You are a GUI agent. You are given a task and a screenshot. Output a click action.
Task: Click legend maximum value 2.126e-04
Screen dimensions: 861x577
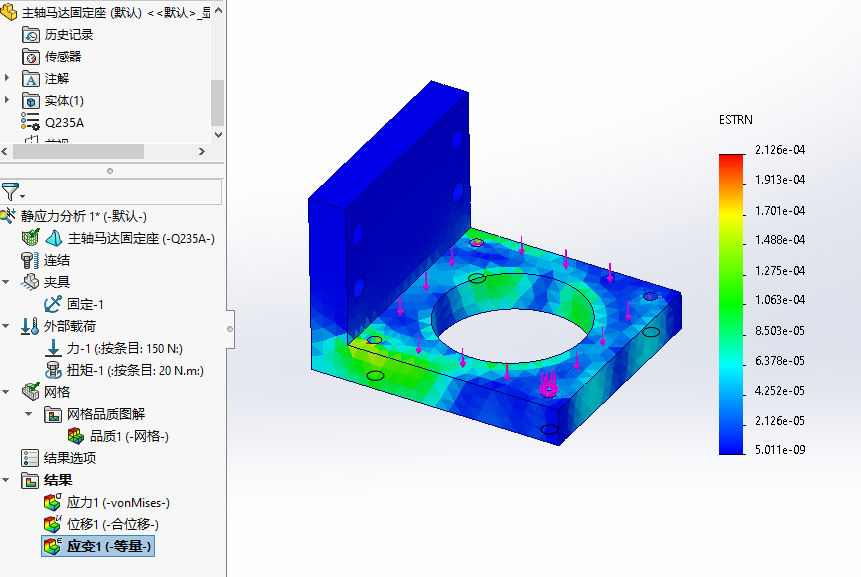(x=780, y=150)
